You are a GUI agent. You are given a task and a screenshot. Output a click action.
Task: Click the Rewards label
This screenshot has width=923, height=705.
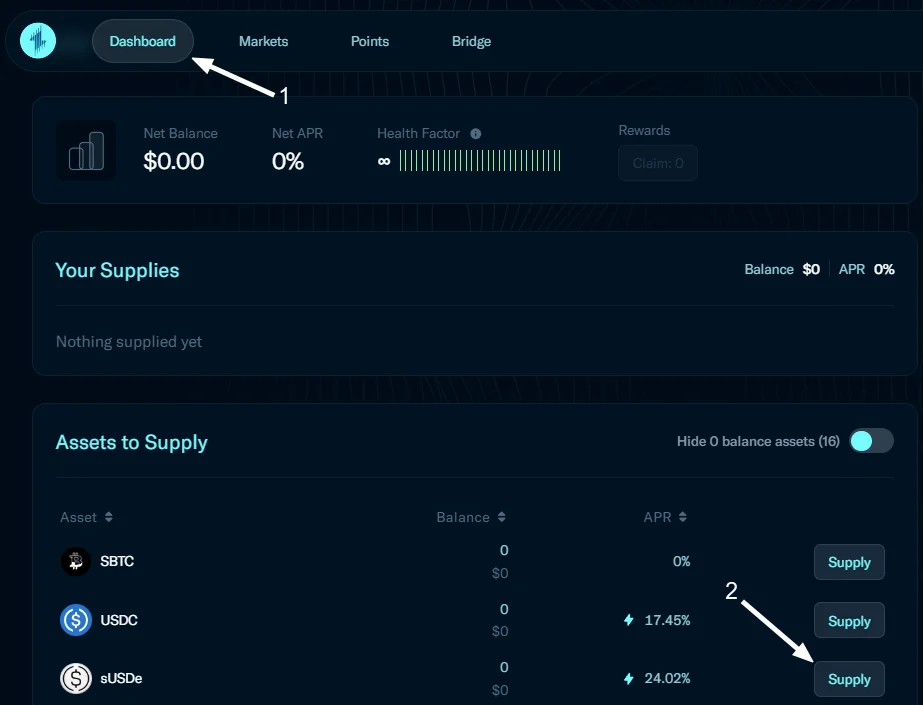(644, 130)
